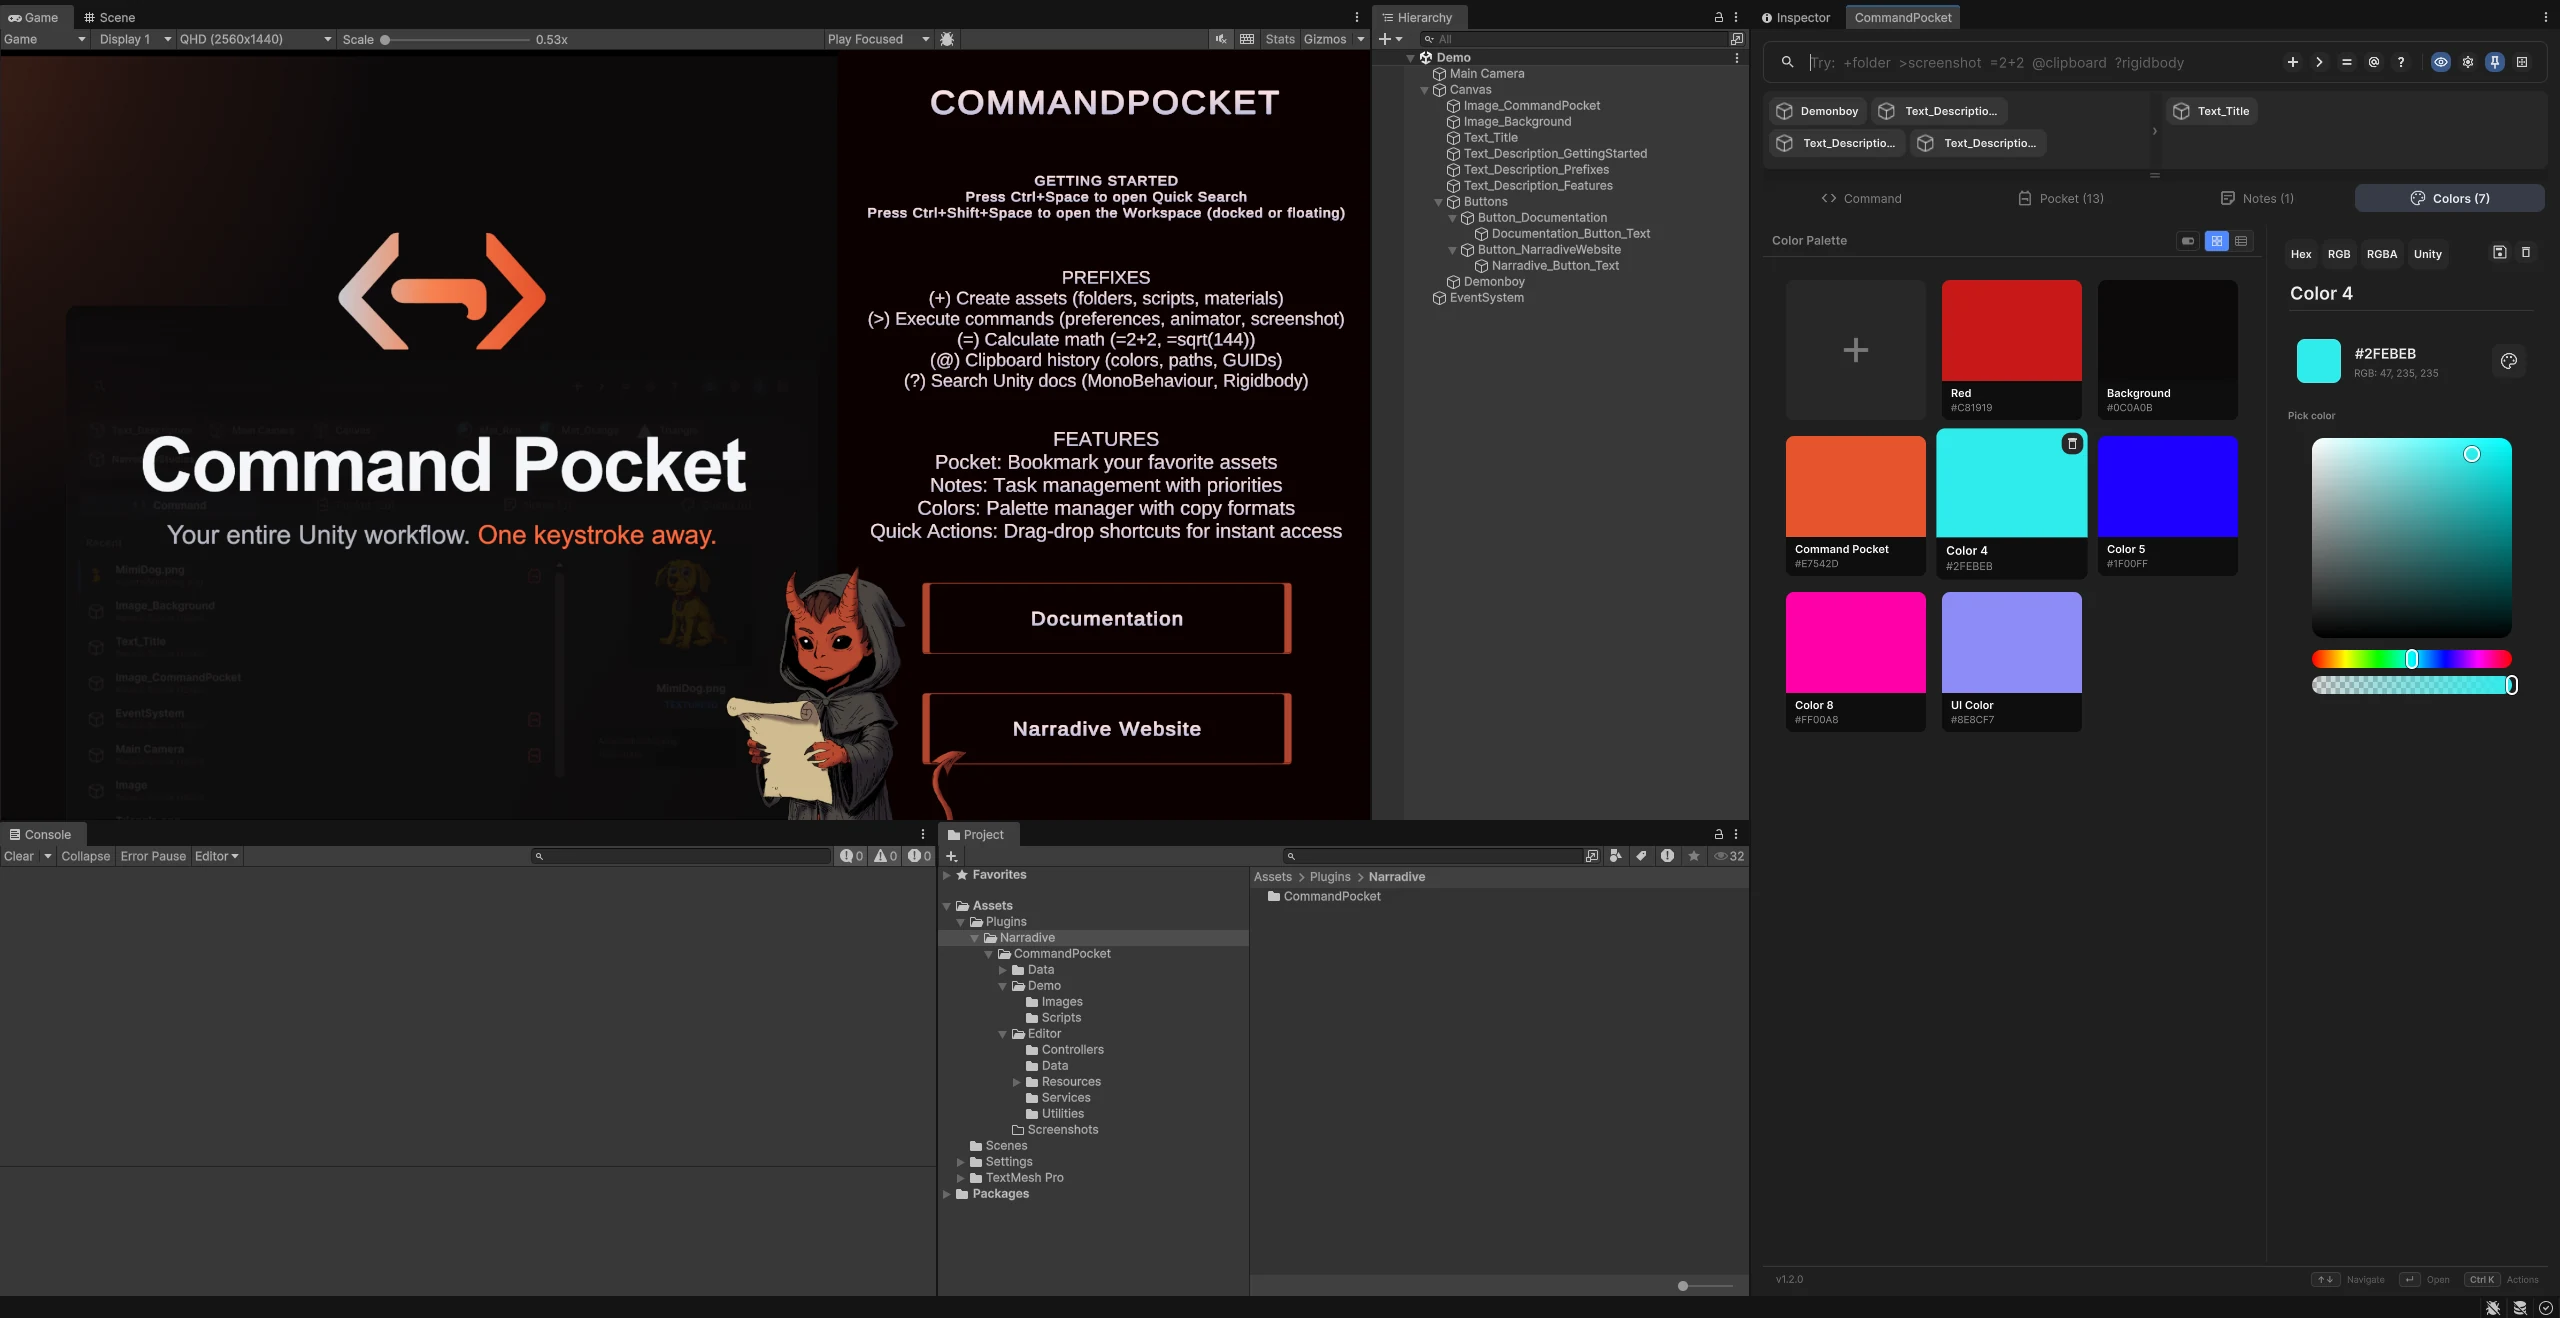Copy color in Unity format
The width and height of the screenshot is (2560, 1318).
pyautogui.click(x=2427, y=254)
